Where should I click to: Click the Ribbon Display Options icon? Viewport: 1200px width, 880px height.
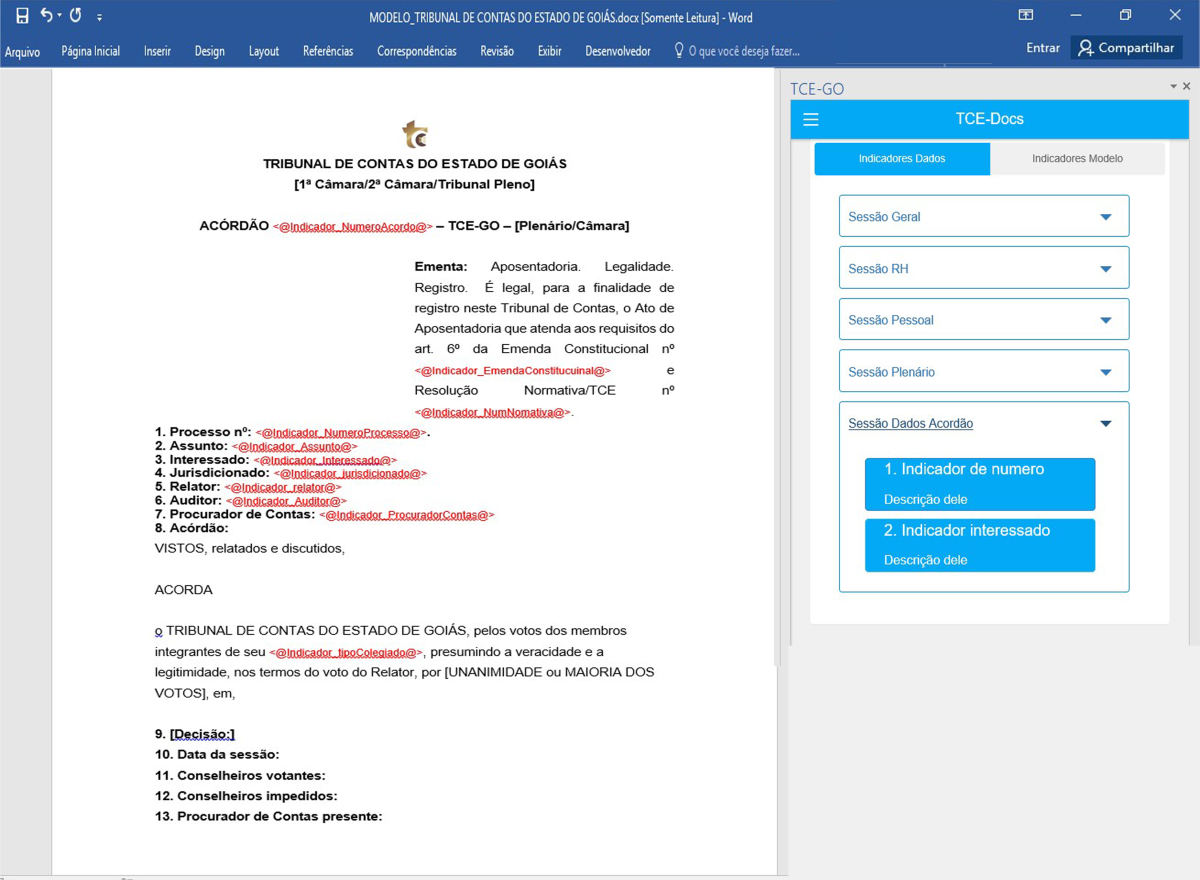point(1026,16)
